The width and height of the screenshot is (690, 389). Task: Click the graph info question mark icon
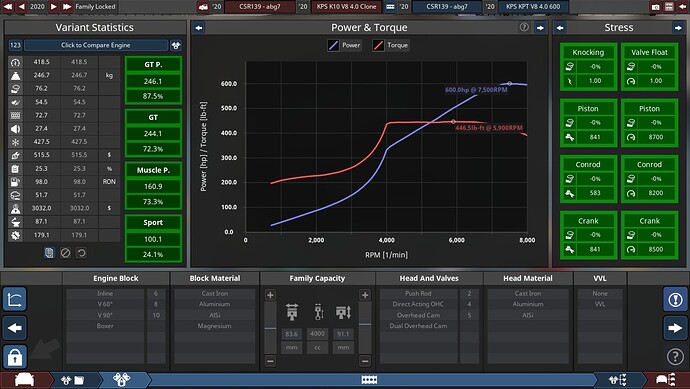pyautogui.click(x=524, y=27)
